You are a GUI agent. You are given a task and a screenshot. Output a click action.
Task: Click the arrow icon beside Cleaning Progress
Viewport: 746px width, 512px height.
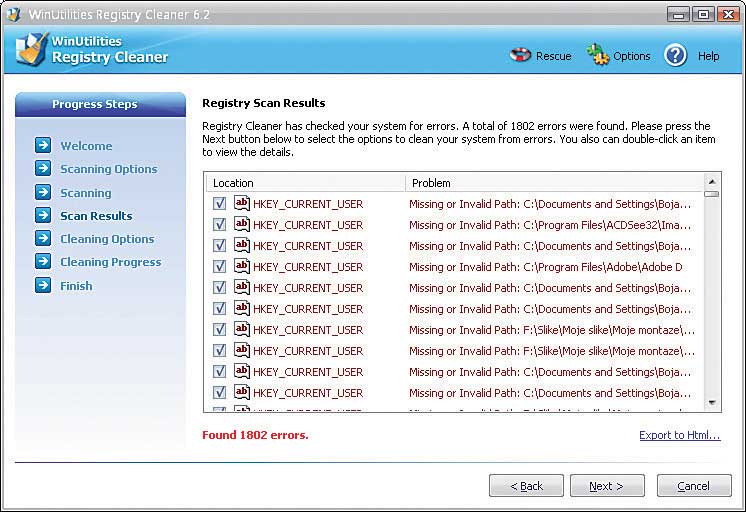(43, 261)
